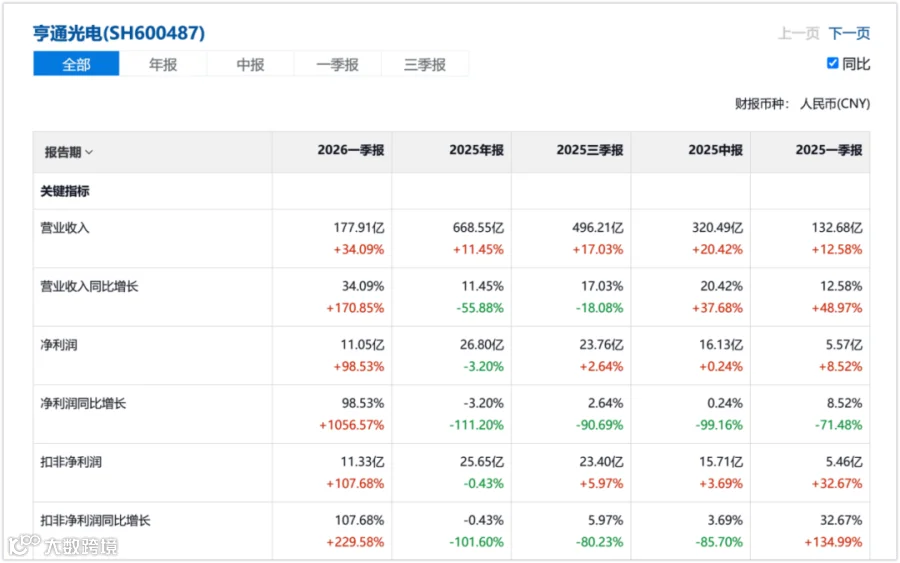Open the 亨通光电(SH600487) stock title
The image size is (900, 563).
[119, 33]
